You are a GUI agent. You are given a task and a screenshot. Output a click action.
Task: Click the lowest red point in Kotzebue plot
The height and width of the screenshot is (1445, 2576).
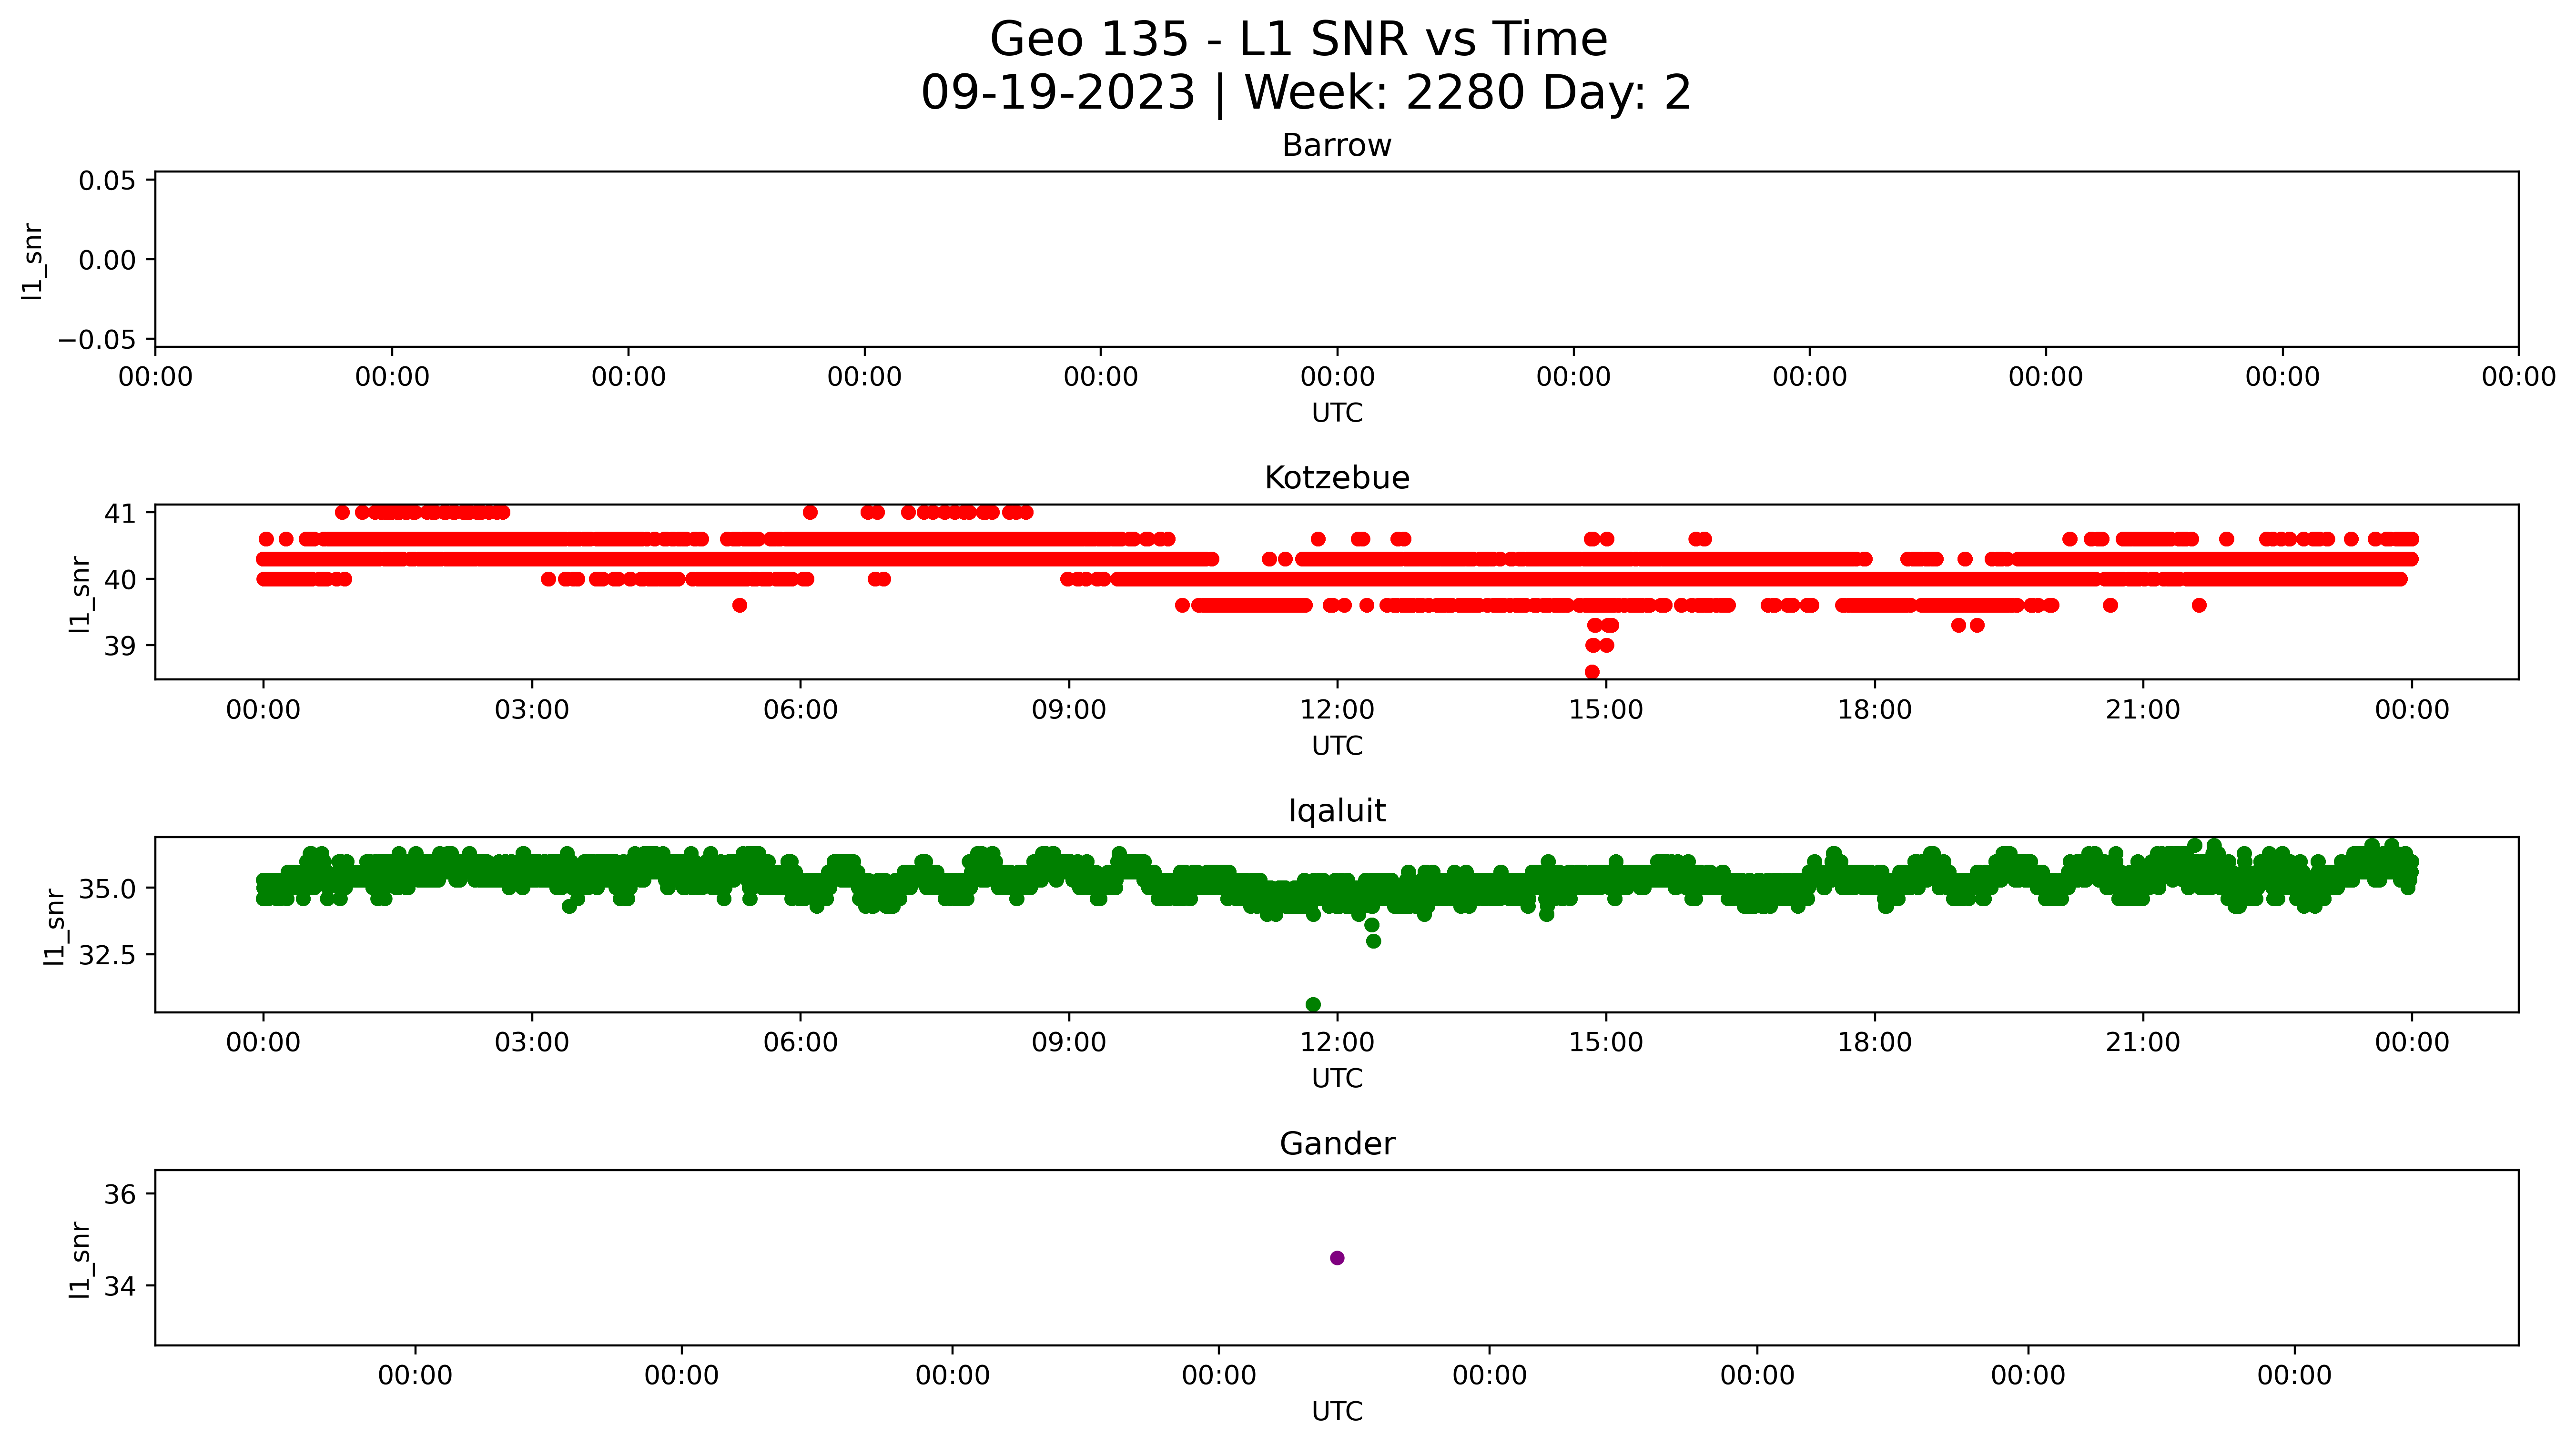click(1592, 672)
